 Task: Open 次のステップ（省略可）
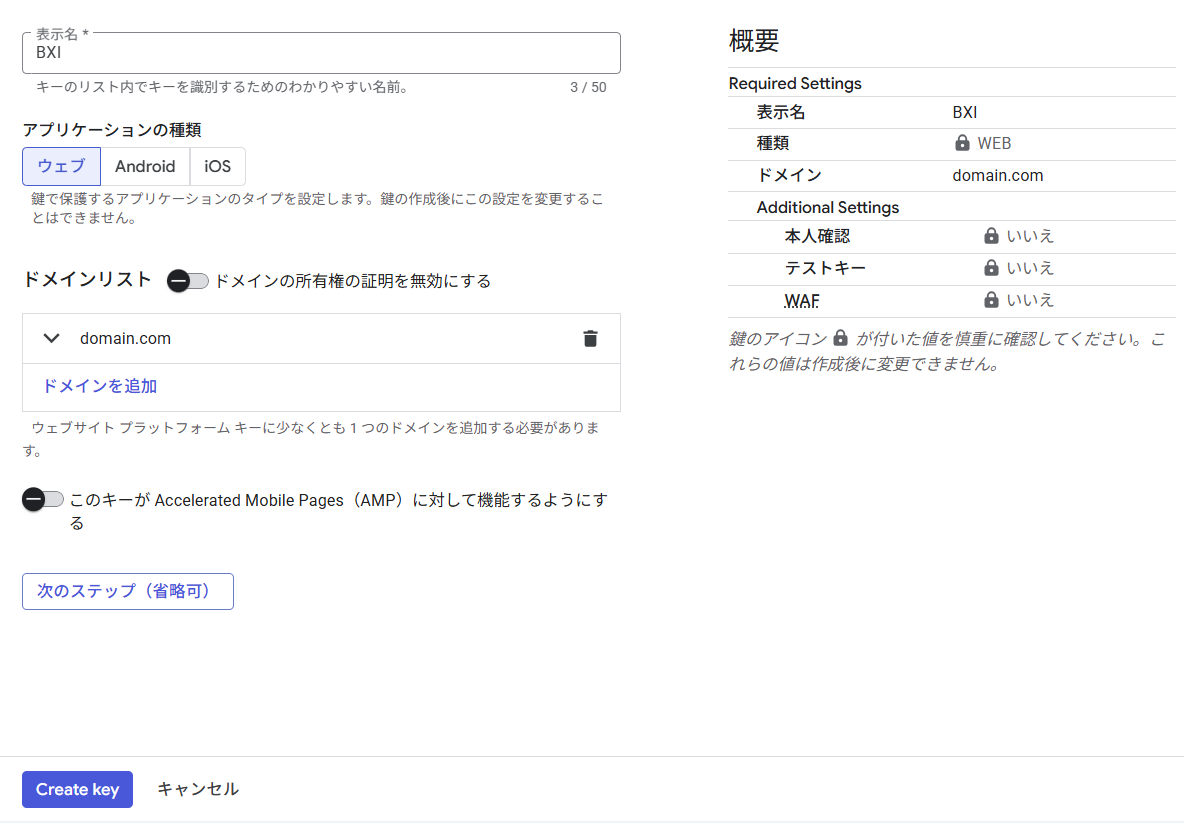(128, 591)
